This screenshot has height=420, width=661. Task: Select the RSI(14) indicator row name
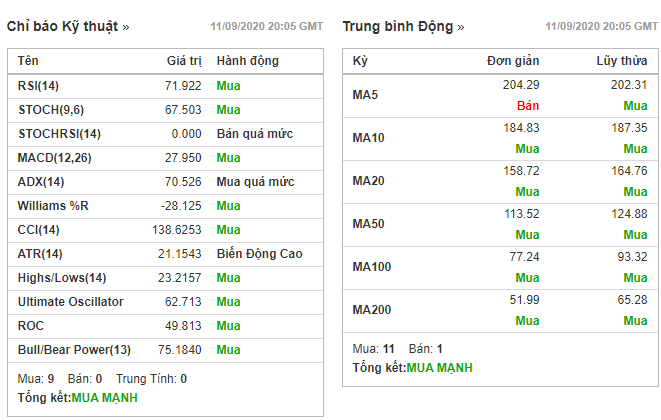pos(40,86)
